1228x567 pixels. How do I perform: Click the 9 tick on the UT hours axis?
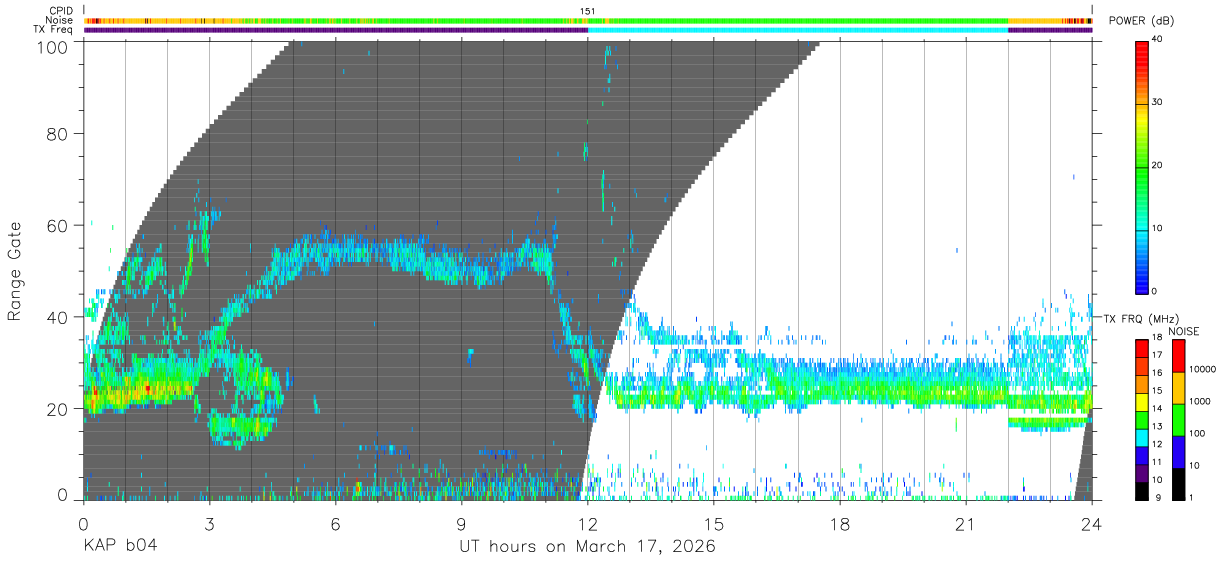click(462, 524)
